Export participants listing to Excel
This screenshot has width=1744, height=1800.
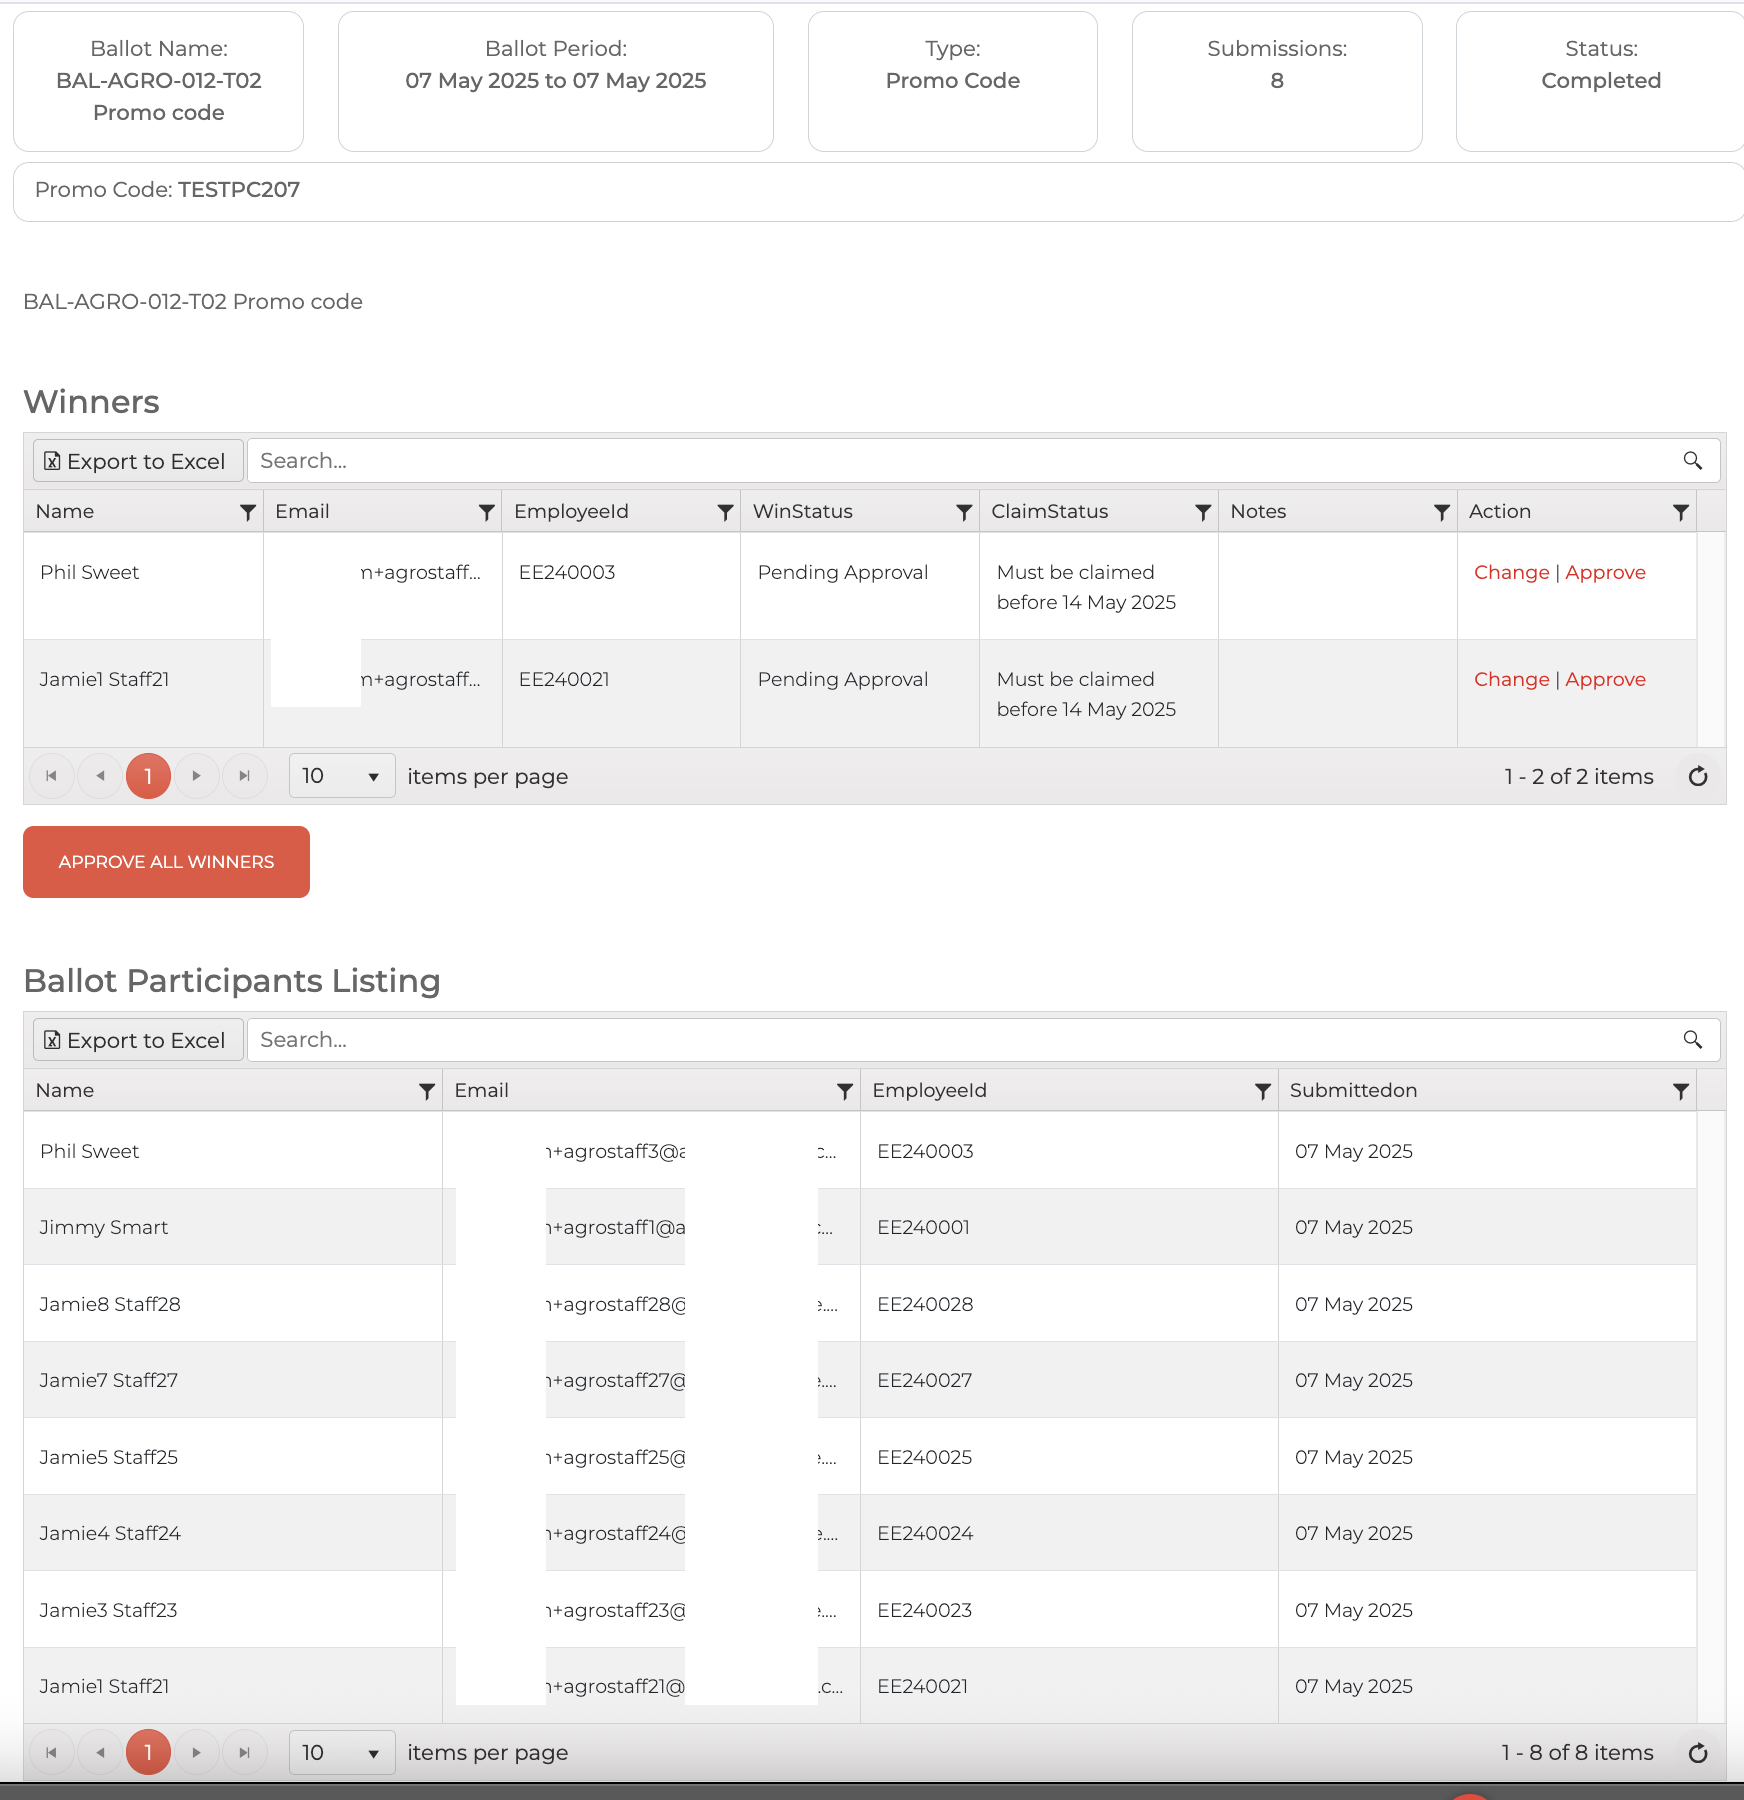click(x=137, y=1040)
